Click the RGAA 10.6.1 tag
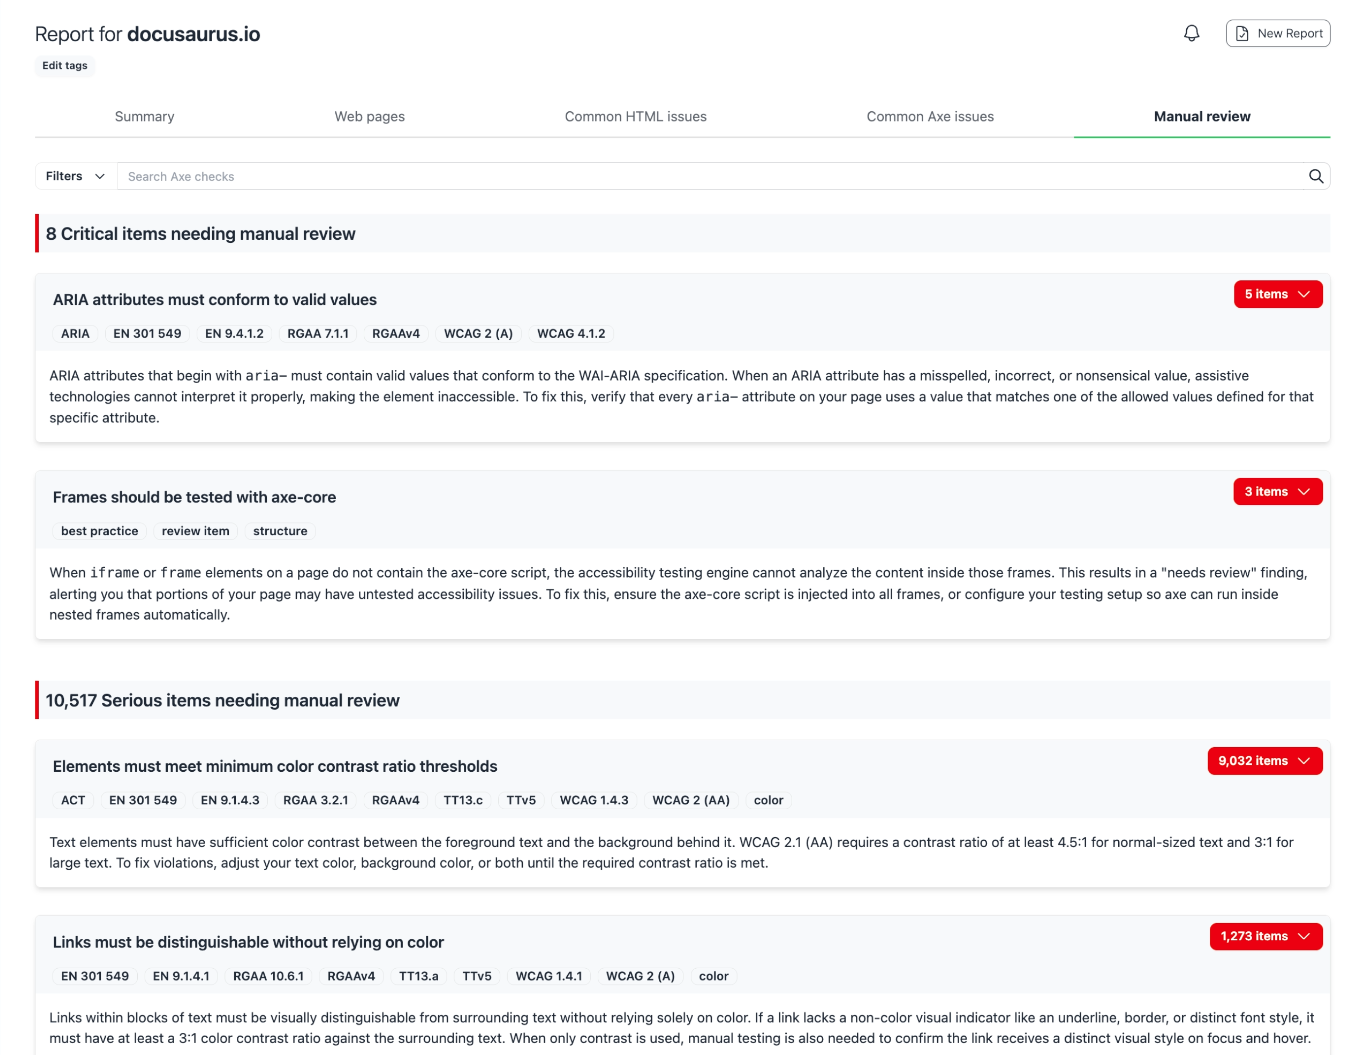The height and width of the screenshot is (1055, 1360). pyautogui.click(x=268, y=976)
